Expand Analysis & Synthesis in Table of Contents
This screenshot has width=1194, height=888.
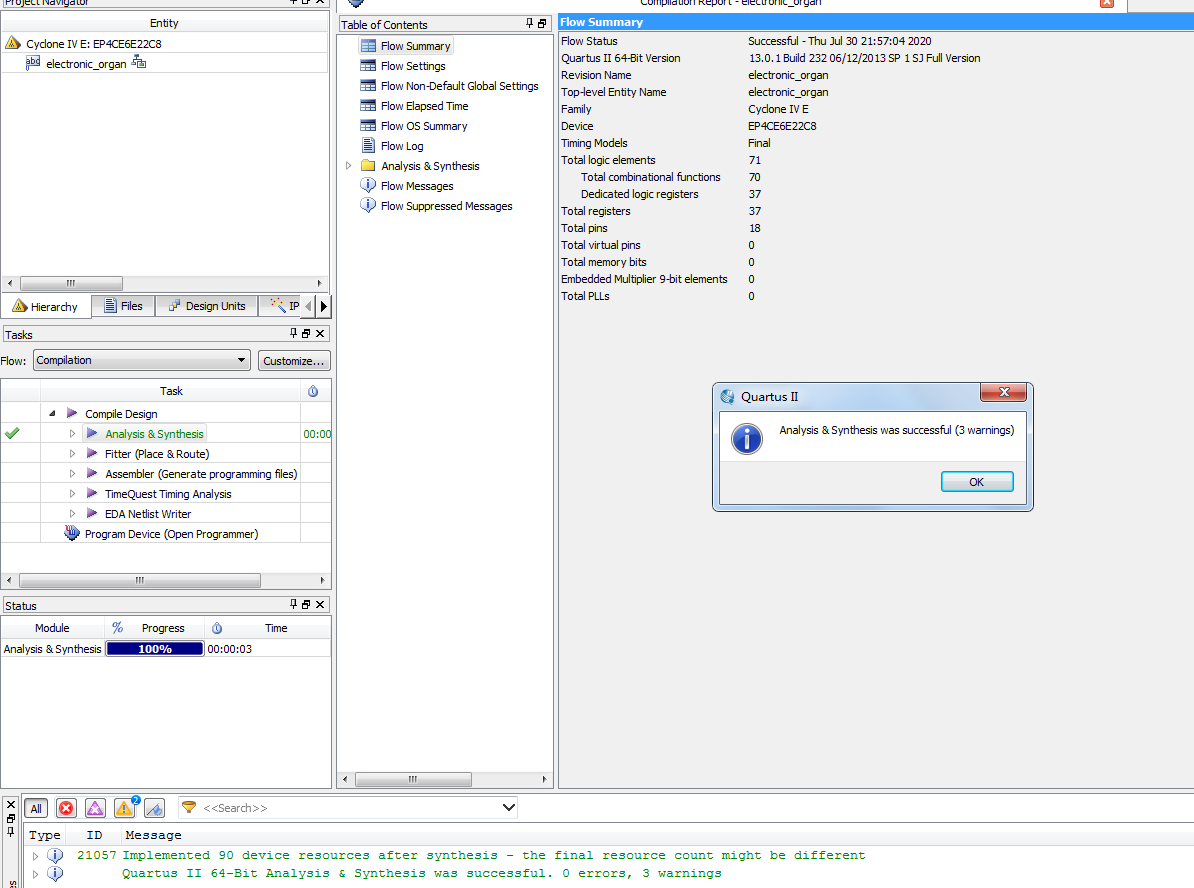click(349, 165)
